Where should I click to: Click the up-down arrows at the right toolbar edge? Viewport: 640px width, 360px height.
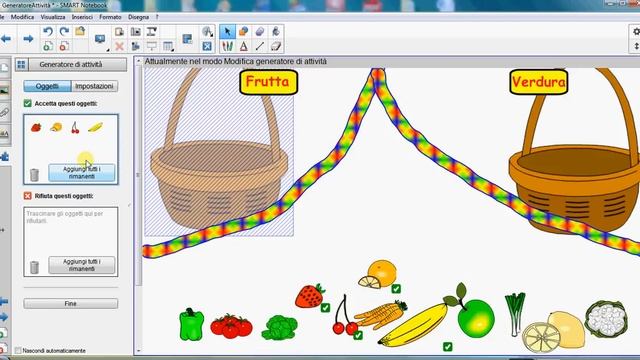pos(636,46)
